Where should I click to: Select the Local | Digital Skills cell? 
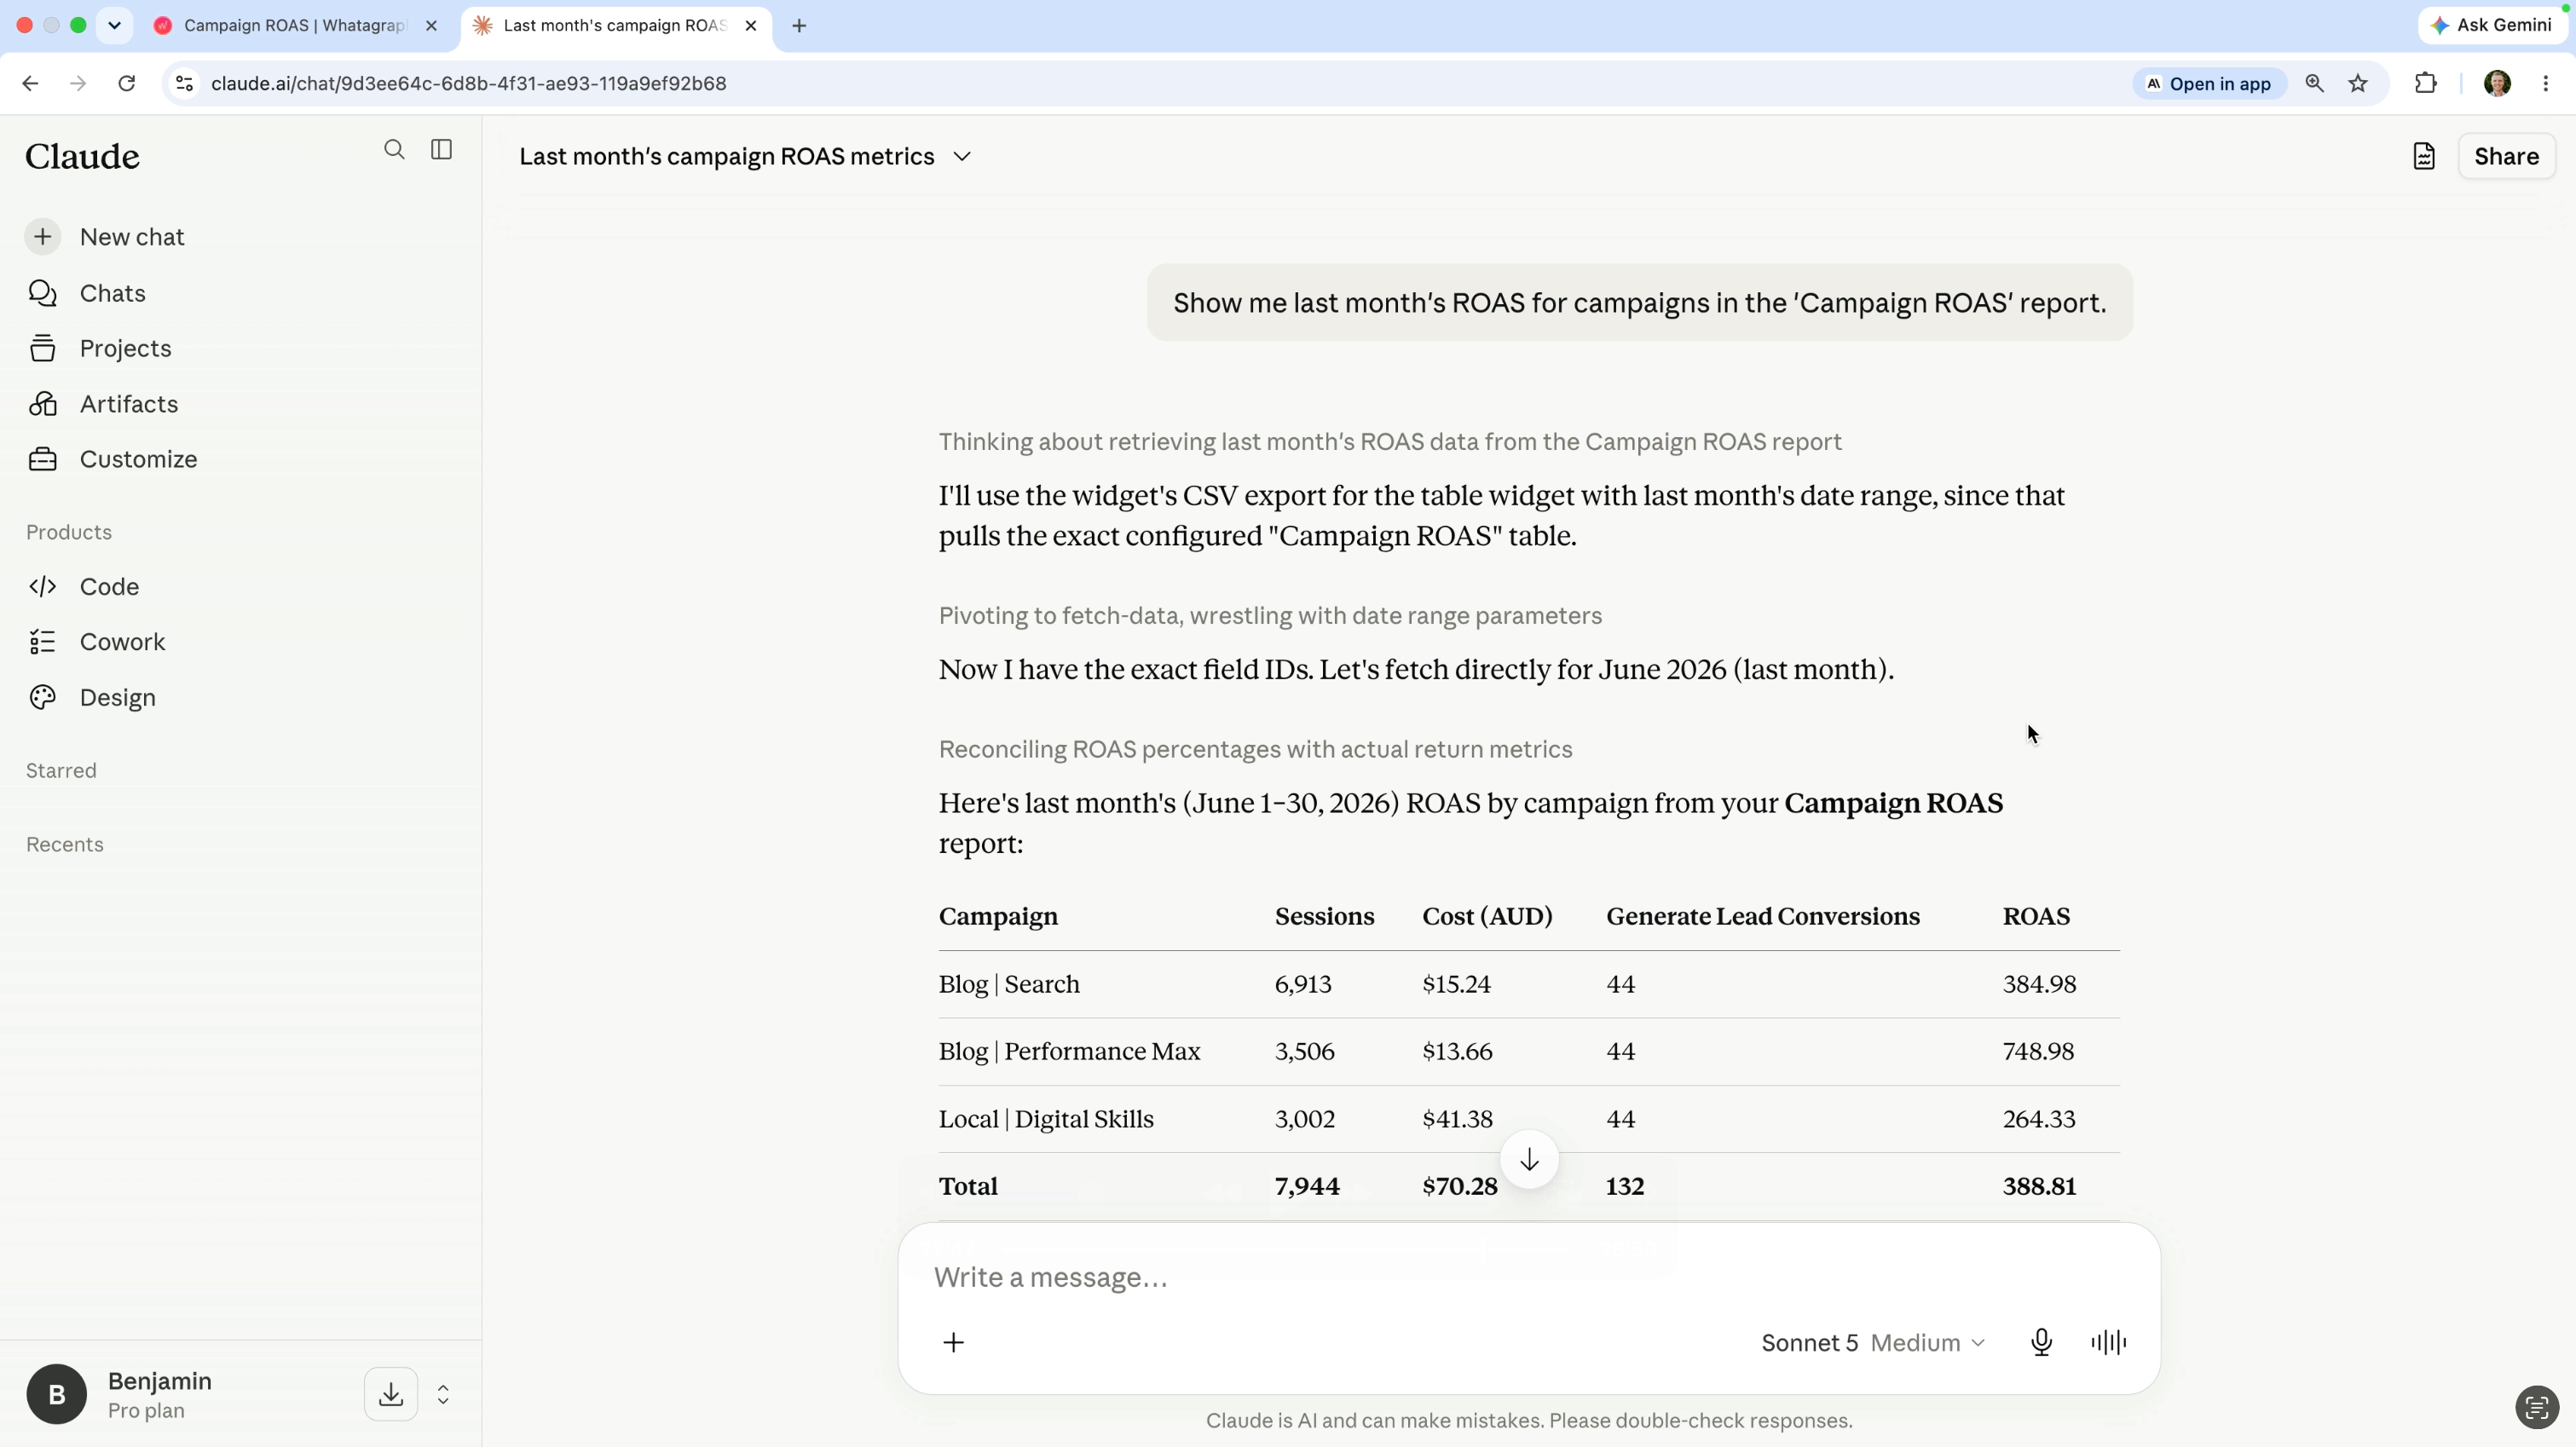click(1046, 1120)
